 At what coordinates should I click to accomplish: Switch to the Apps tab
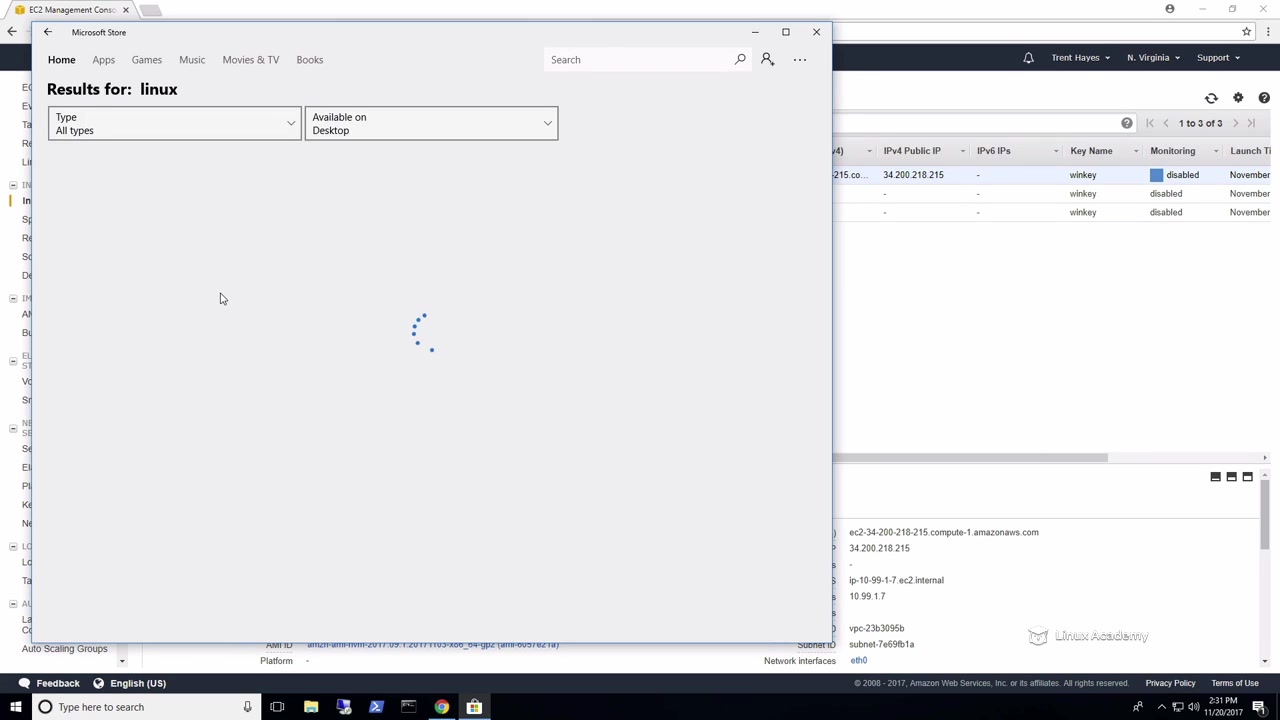click(103, 60)
